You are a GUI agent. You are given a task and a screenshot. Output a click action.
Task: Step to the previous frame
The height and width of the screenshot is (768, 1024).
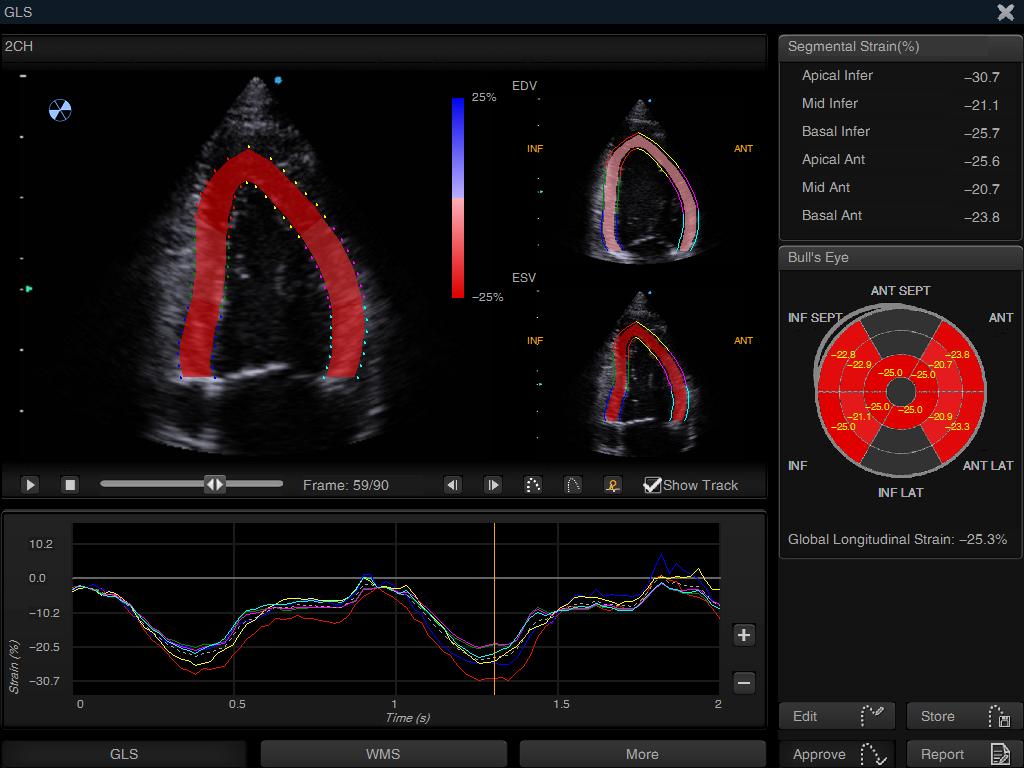[453, 485]
